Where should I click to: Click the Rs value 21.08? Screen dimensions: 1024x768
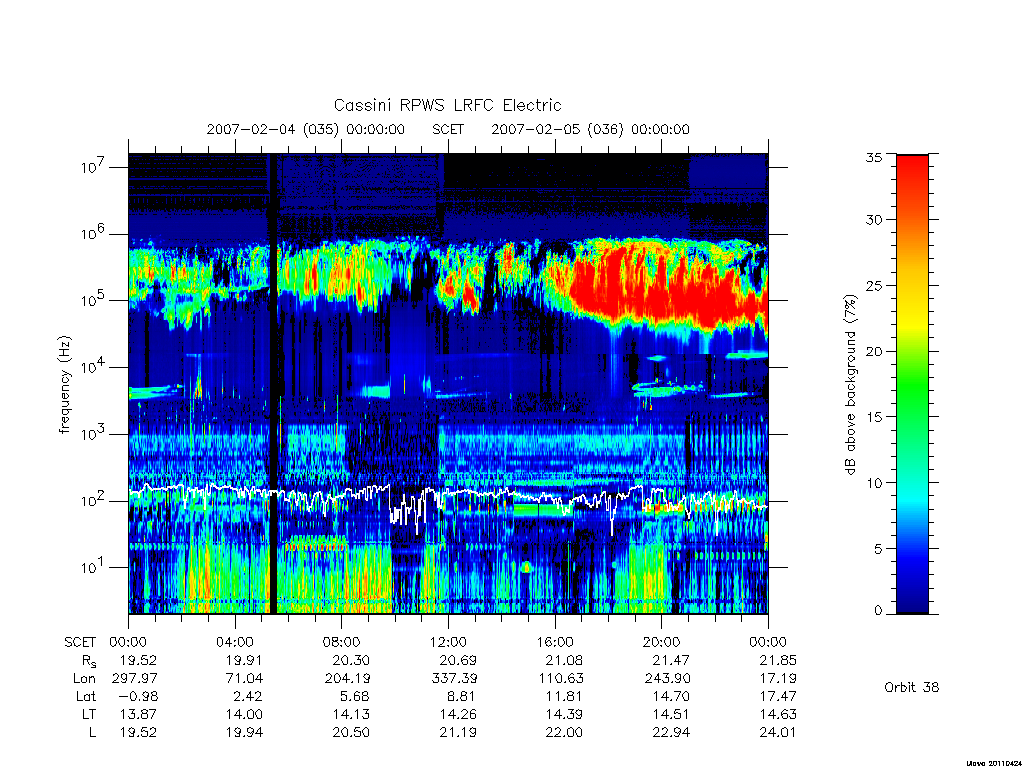[x=564, y=660]
